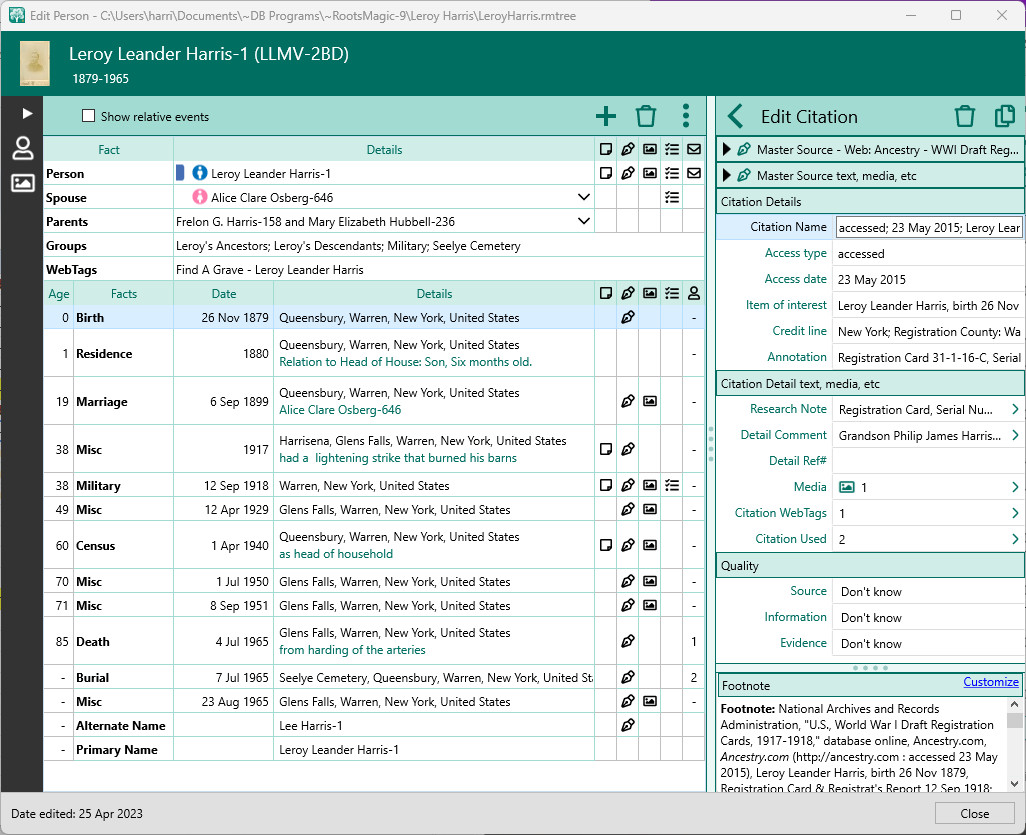
Task: Open the Parents dropdown arrow
Action: point(584,222)
